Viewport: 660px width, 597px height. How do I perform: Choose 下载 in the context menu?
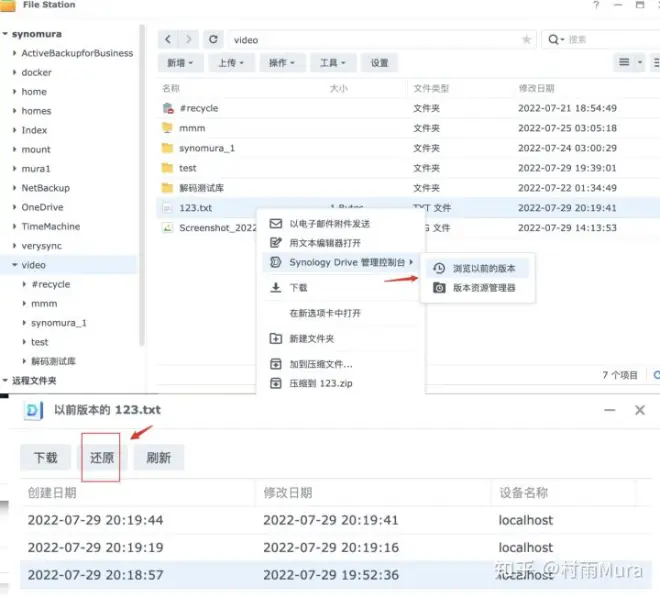pyautogui.click(x=341, y=288)
